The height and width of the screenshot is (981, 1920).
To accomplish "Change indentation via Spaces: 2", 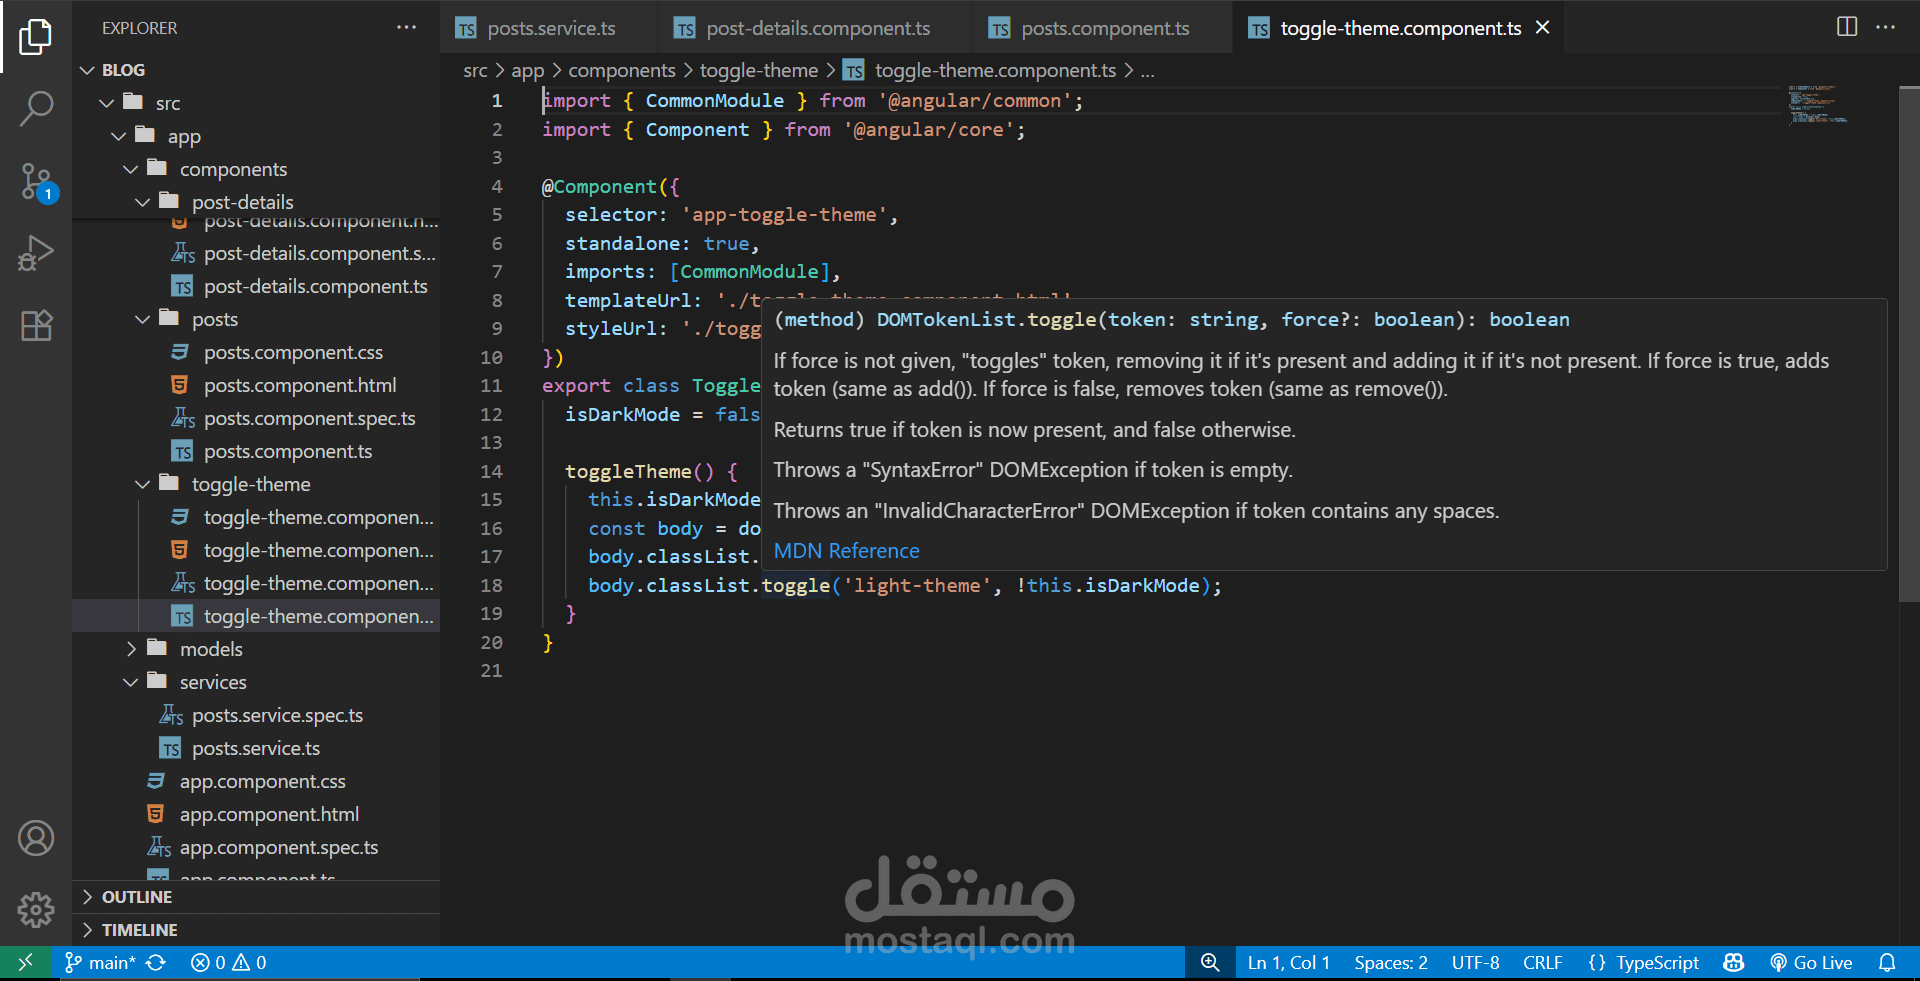I will coord(1391,963).
